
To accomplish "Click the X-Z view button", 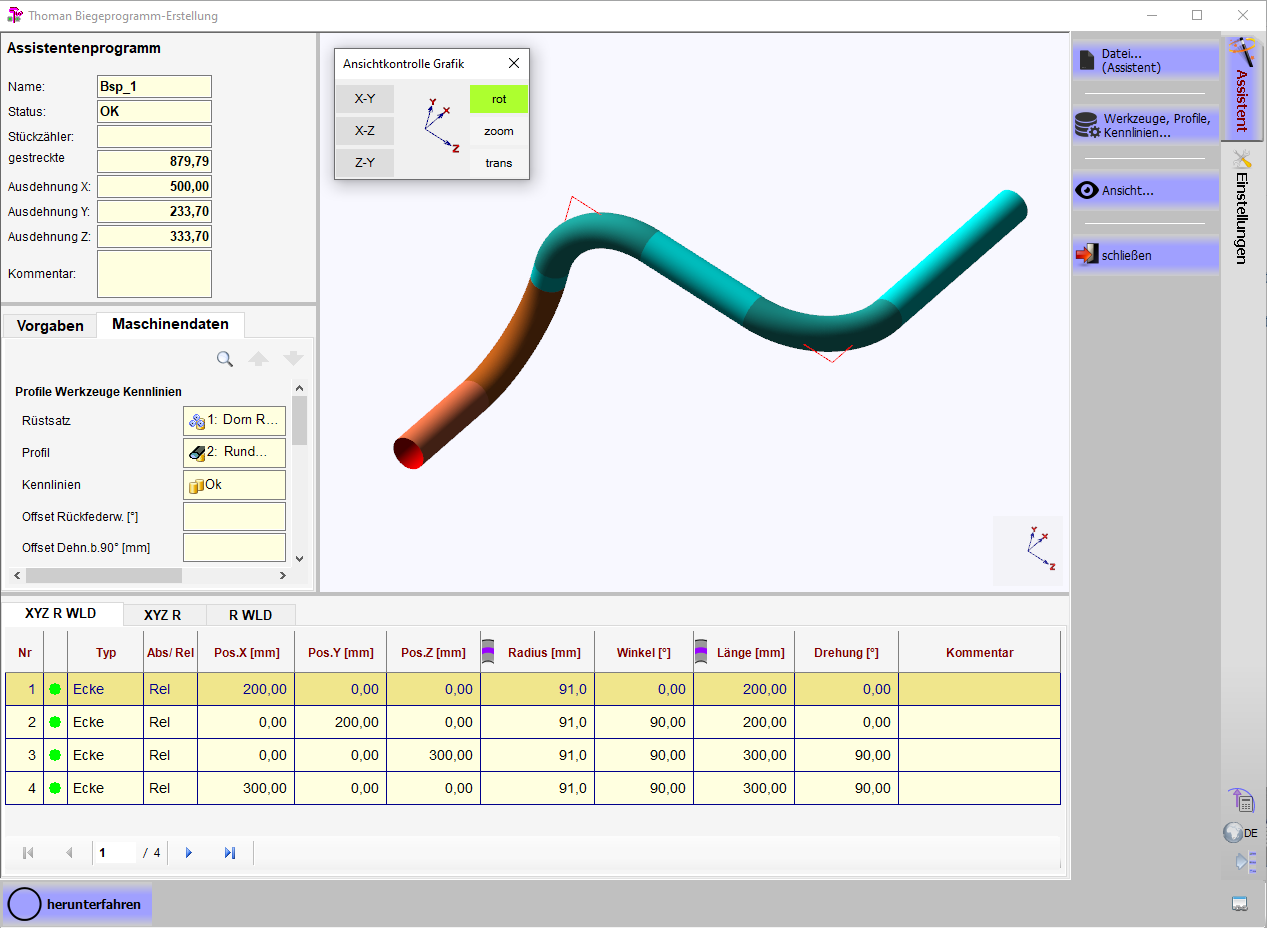I will [x=365, y=131].
